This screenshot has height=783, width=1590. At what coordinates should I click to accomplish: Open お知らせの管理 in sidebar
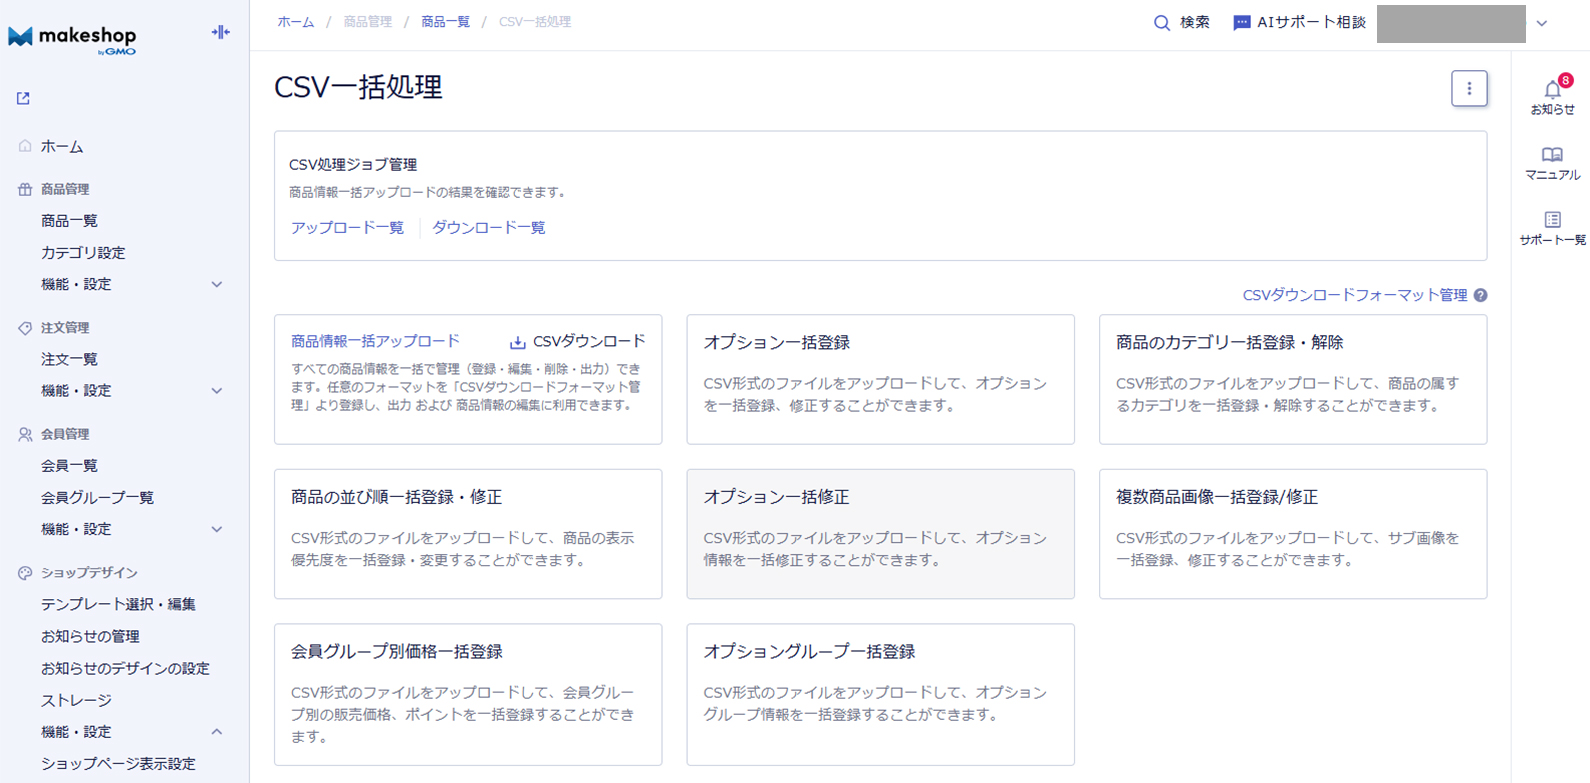90,637
